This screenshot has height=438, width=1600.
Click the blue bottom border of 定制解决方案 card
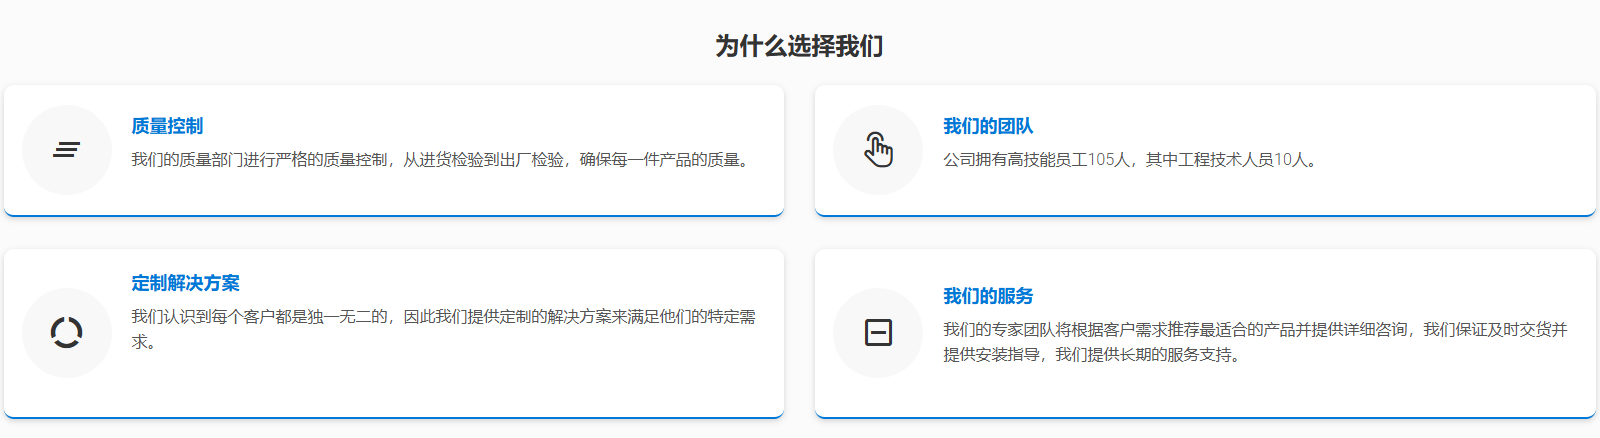[x=394, y=416]
